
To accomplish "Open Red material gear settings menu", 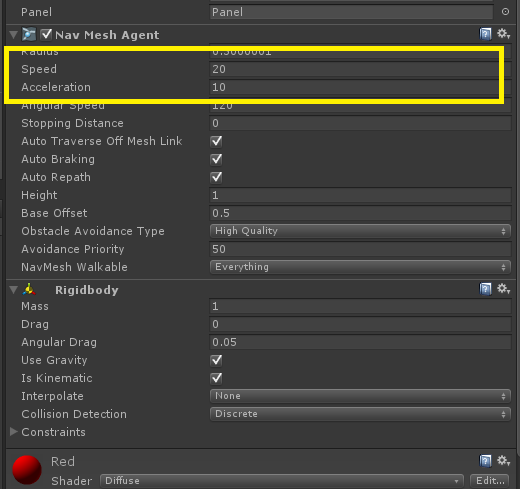I will tap(503, 461).
